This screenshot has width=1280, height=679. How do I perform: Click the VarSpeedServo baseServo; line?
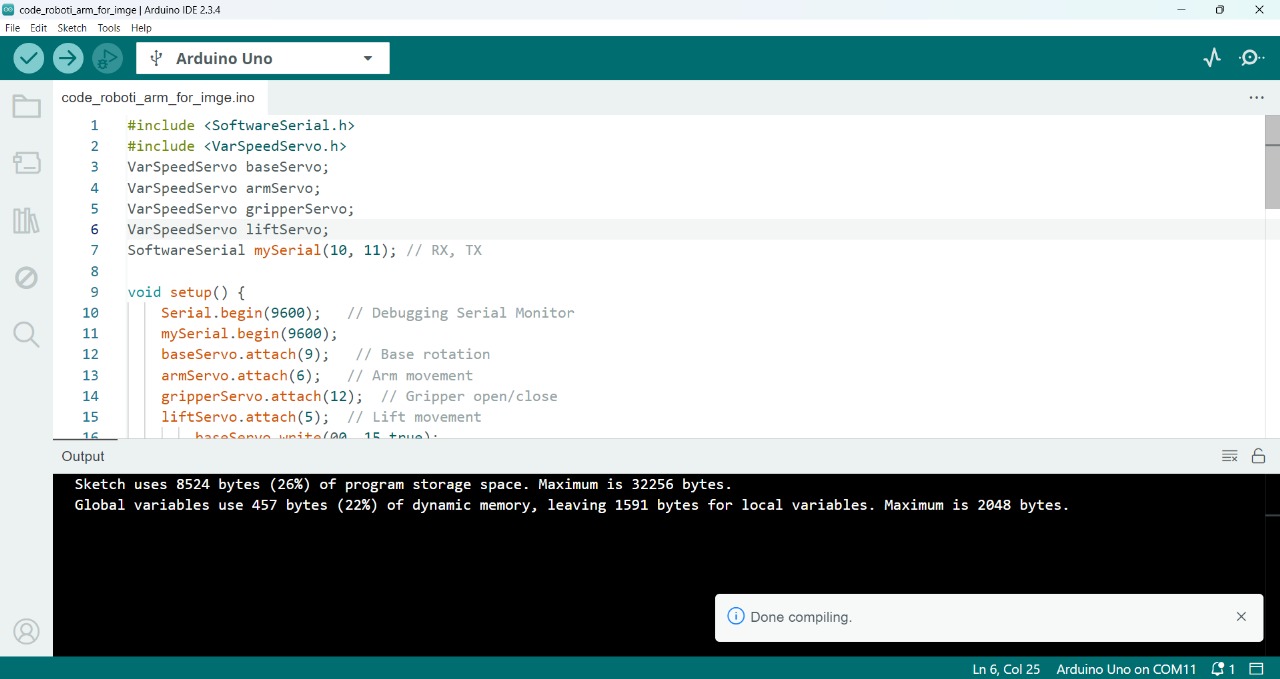tap(228, 167)
